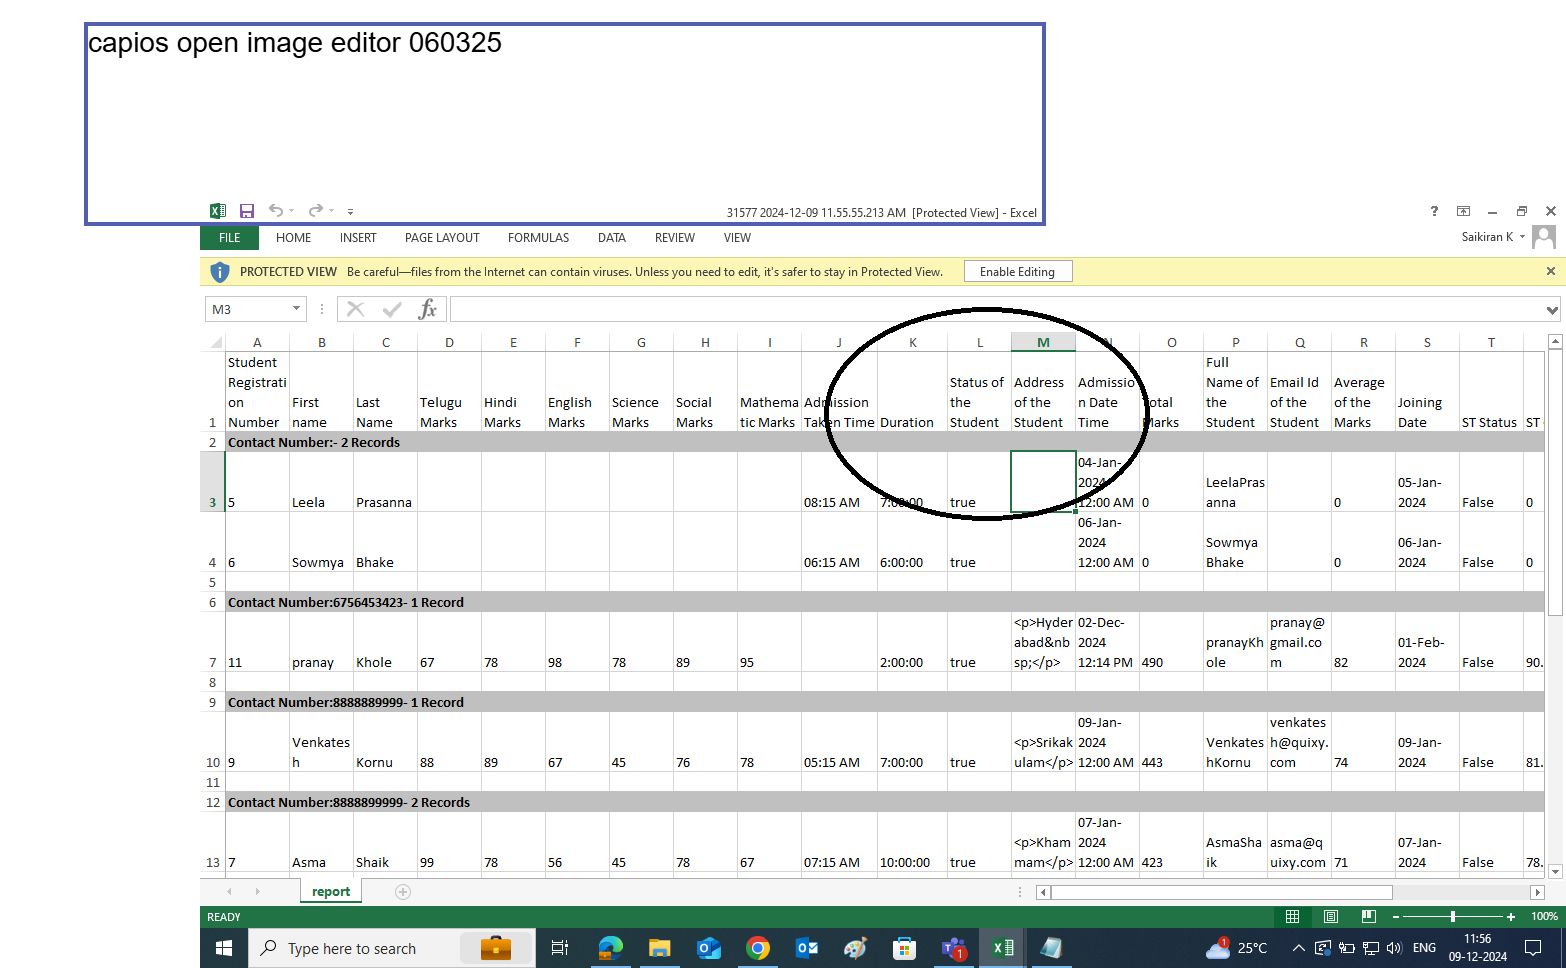1566x968 pixels.
Task: Click the ENG language indicator
Action: point(1425,948)
